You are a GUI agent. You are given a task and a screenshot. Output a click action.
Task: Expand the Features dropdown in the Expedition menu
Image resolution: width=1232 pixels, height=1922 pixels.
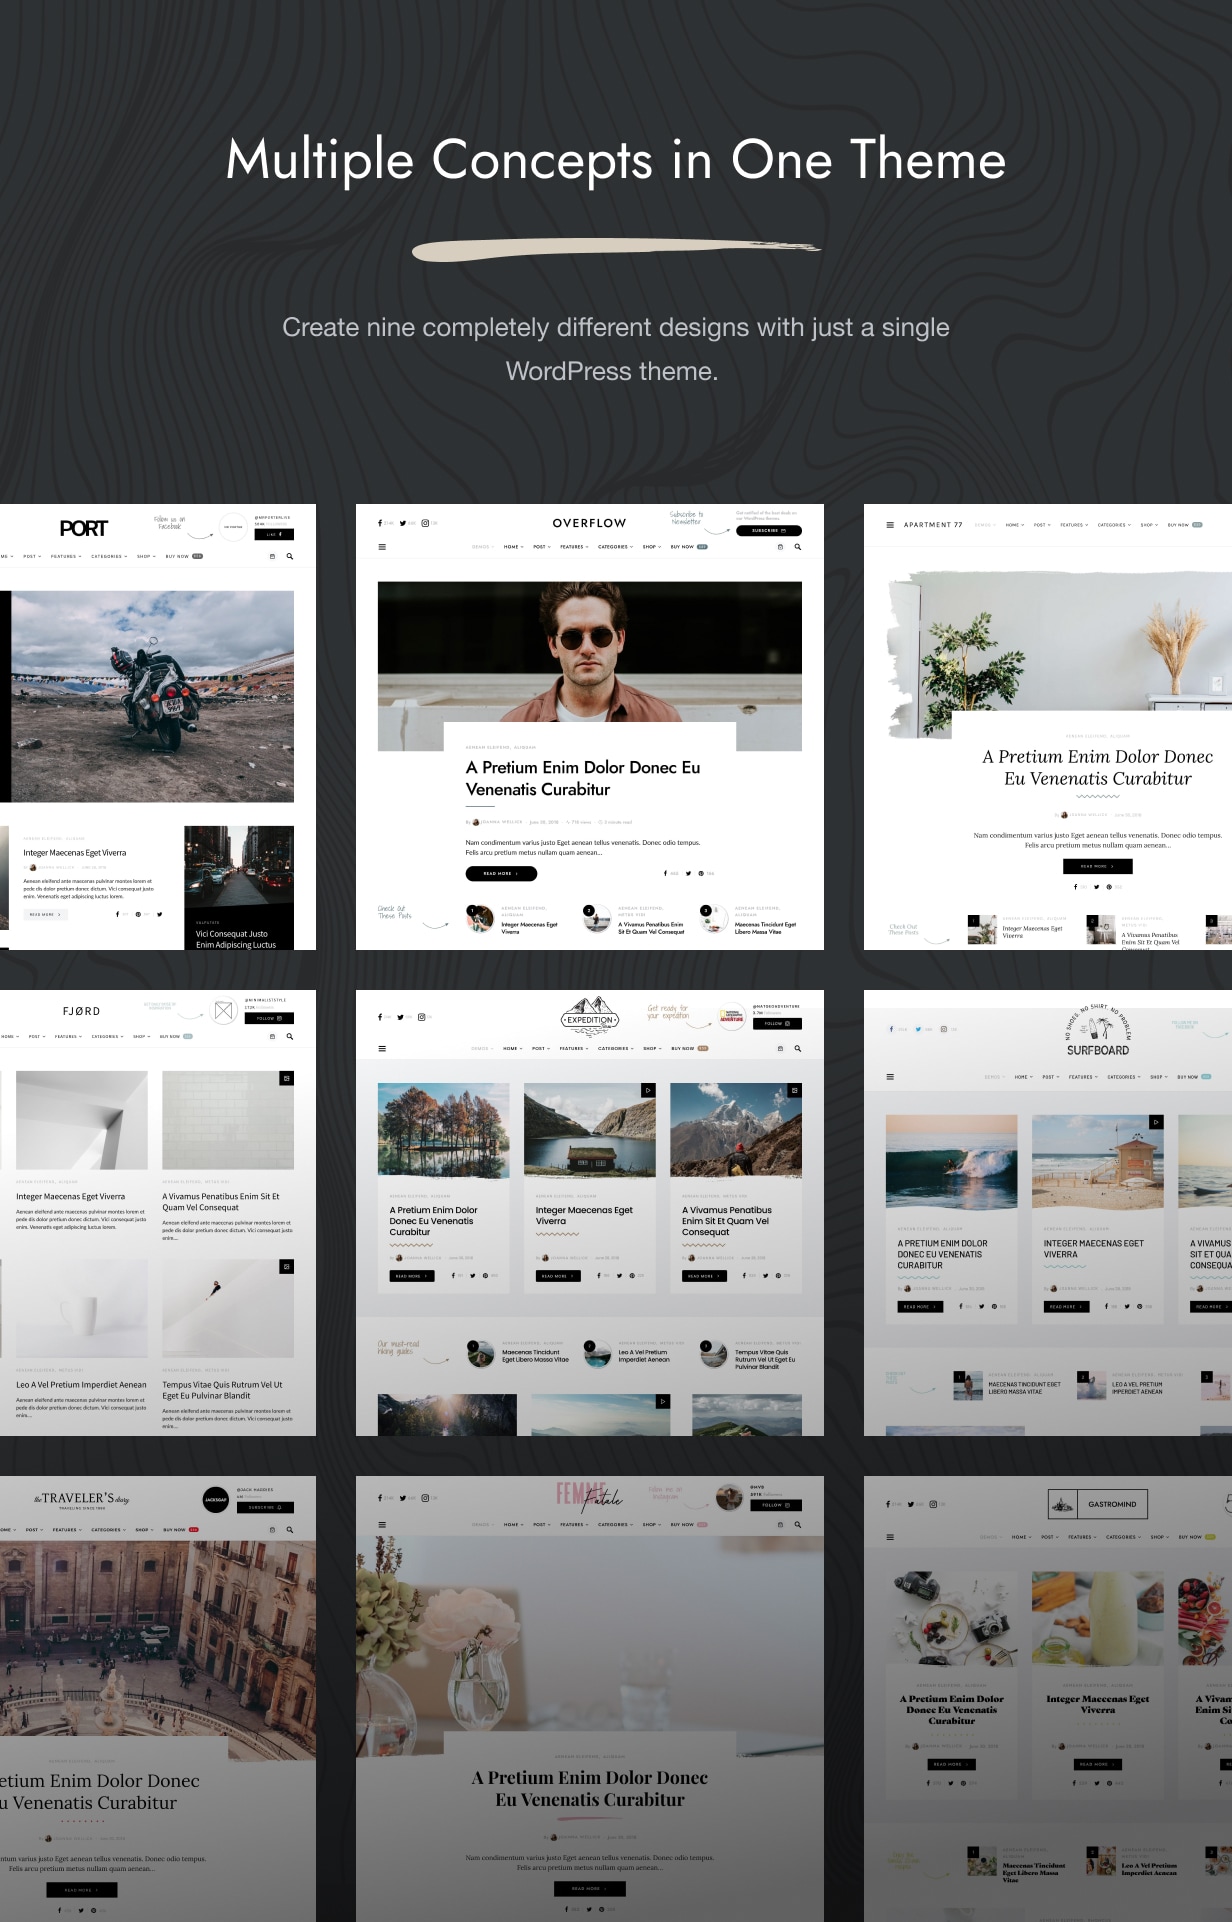(x=574, y=1049)
